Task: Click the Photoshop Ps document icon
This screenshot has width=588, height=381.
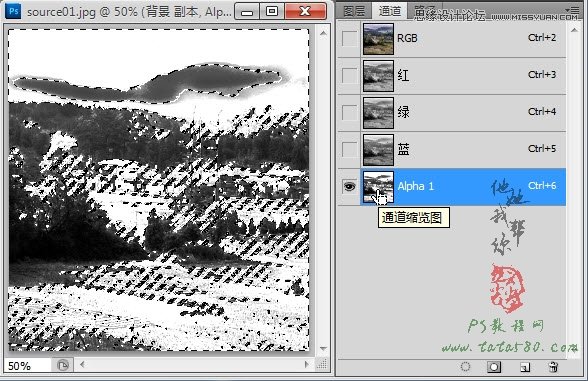Action: click(13, 12)
